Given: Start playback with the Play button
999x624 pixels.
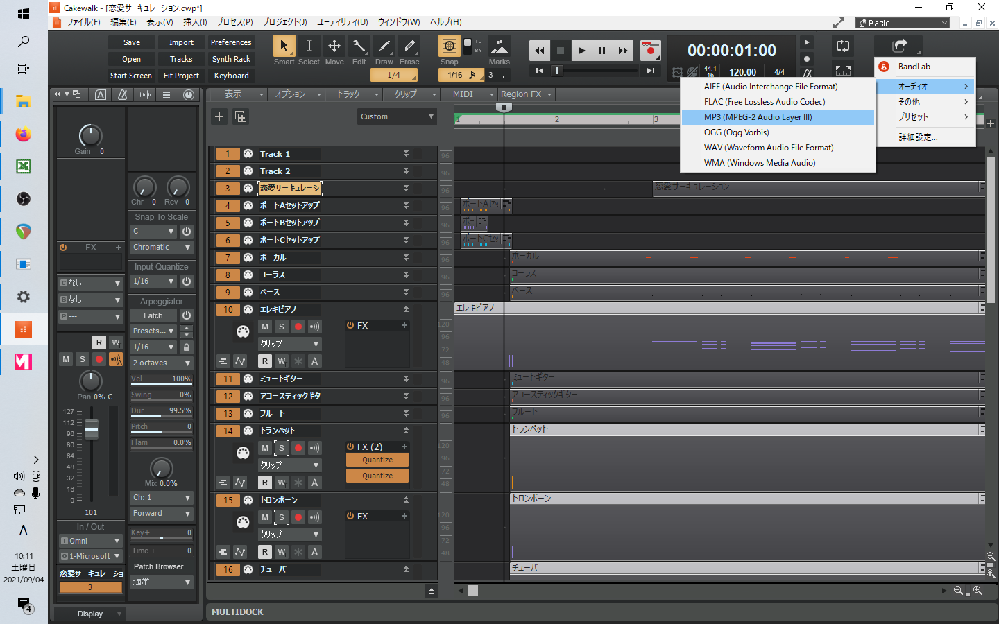Looking at the screenshot, I should tap(581, 50).
